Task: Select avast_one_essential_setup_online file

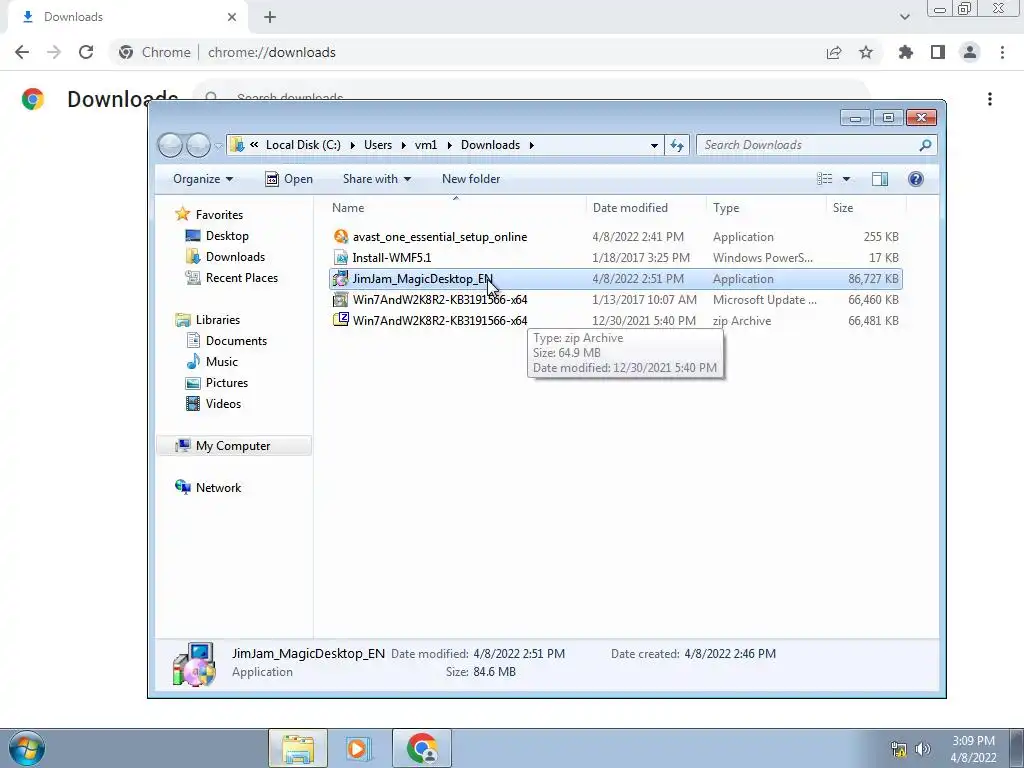Action: pos(616,236)
